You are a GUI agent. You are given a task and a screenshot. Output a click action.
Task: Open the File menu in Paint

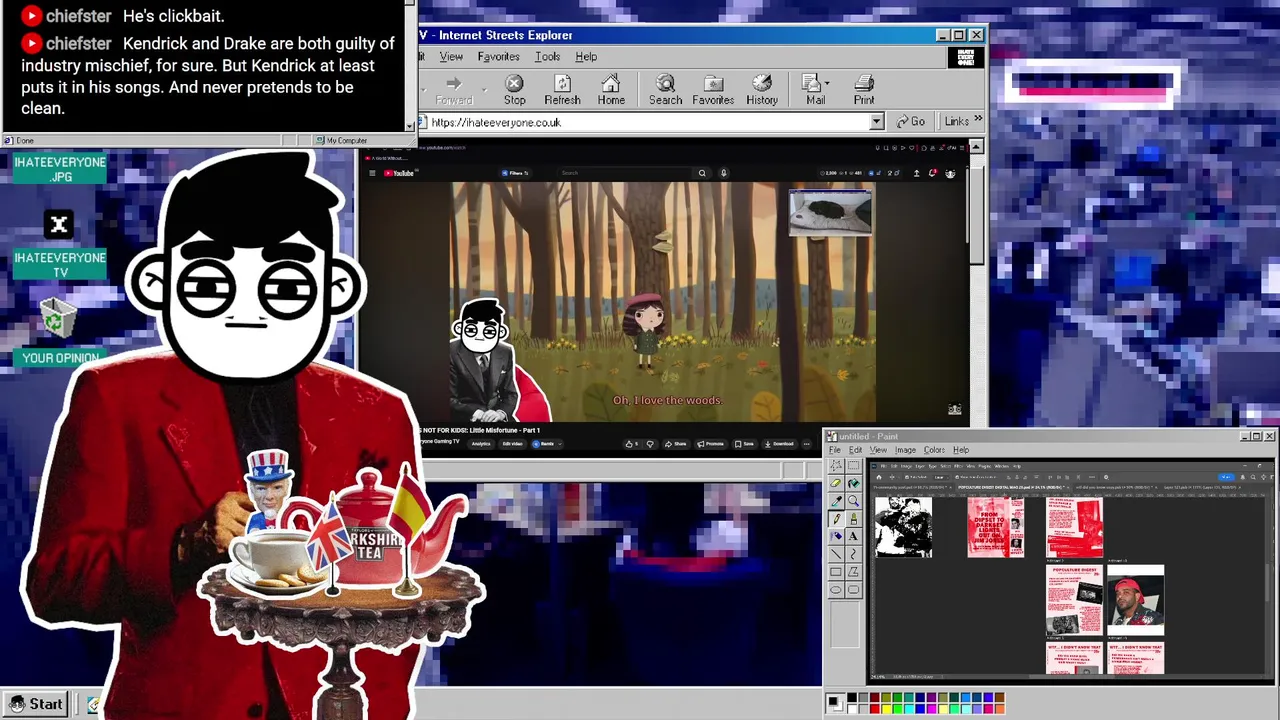pos(834,450)
